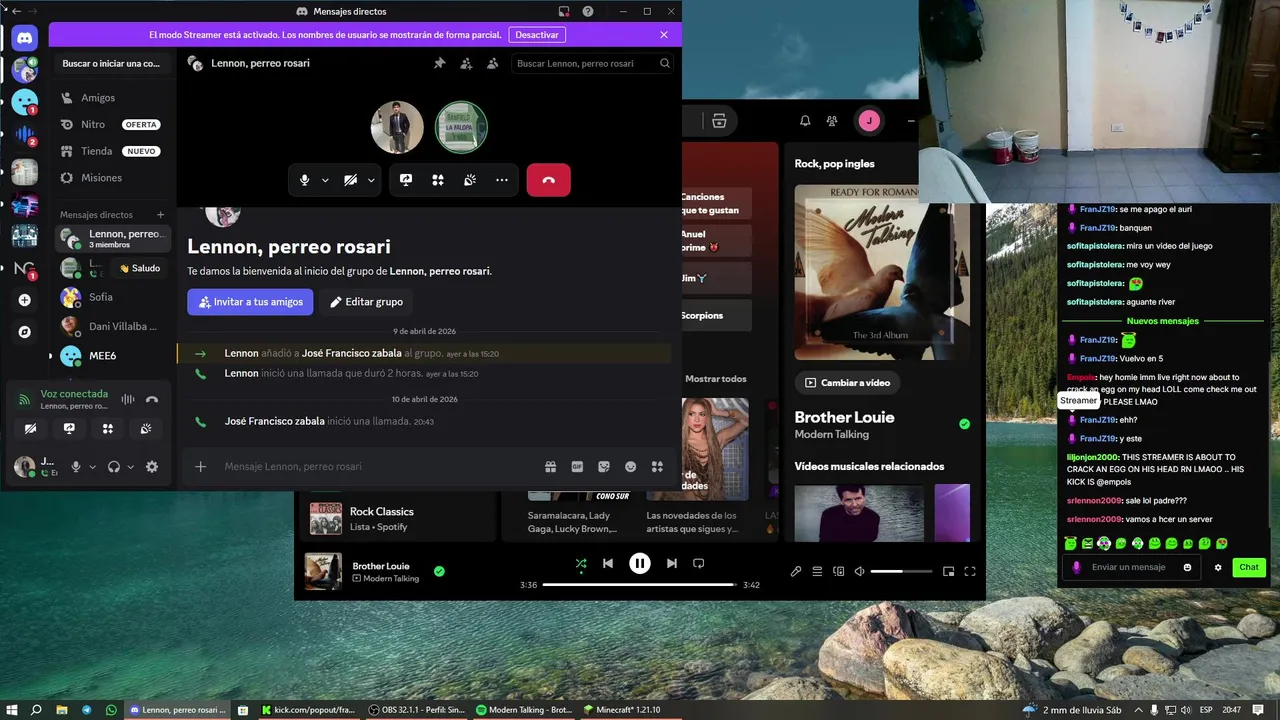
Task: Open Spotify queue icon
Action: pyautogui.click(x=817, y=571)
